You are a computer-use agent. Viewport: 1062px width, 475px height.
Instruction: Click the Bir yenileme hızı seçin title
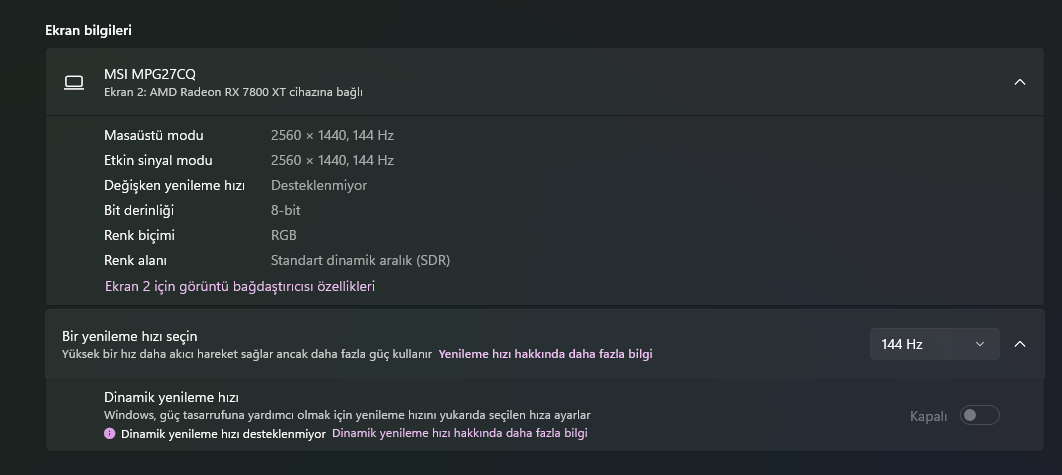(x=123, y=336)
